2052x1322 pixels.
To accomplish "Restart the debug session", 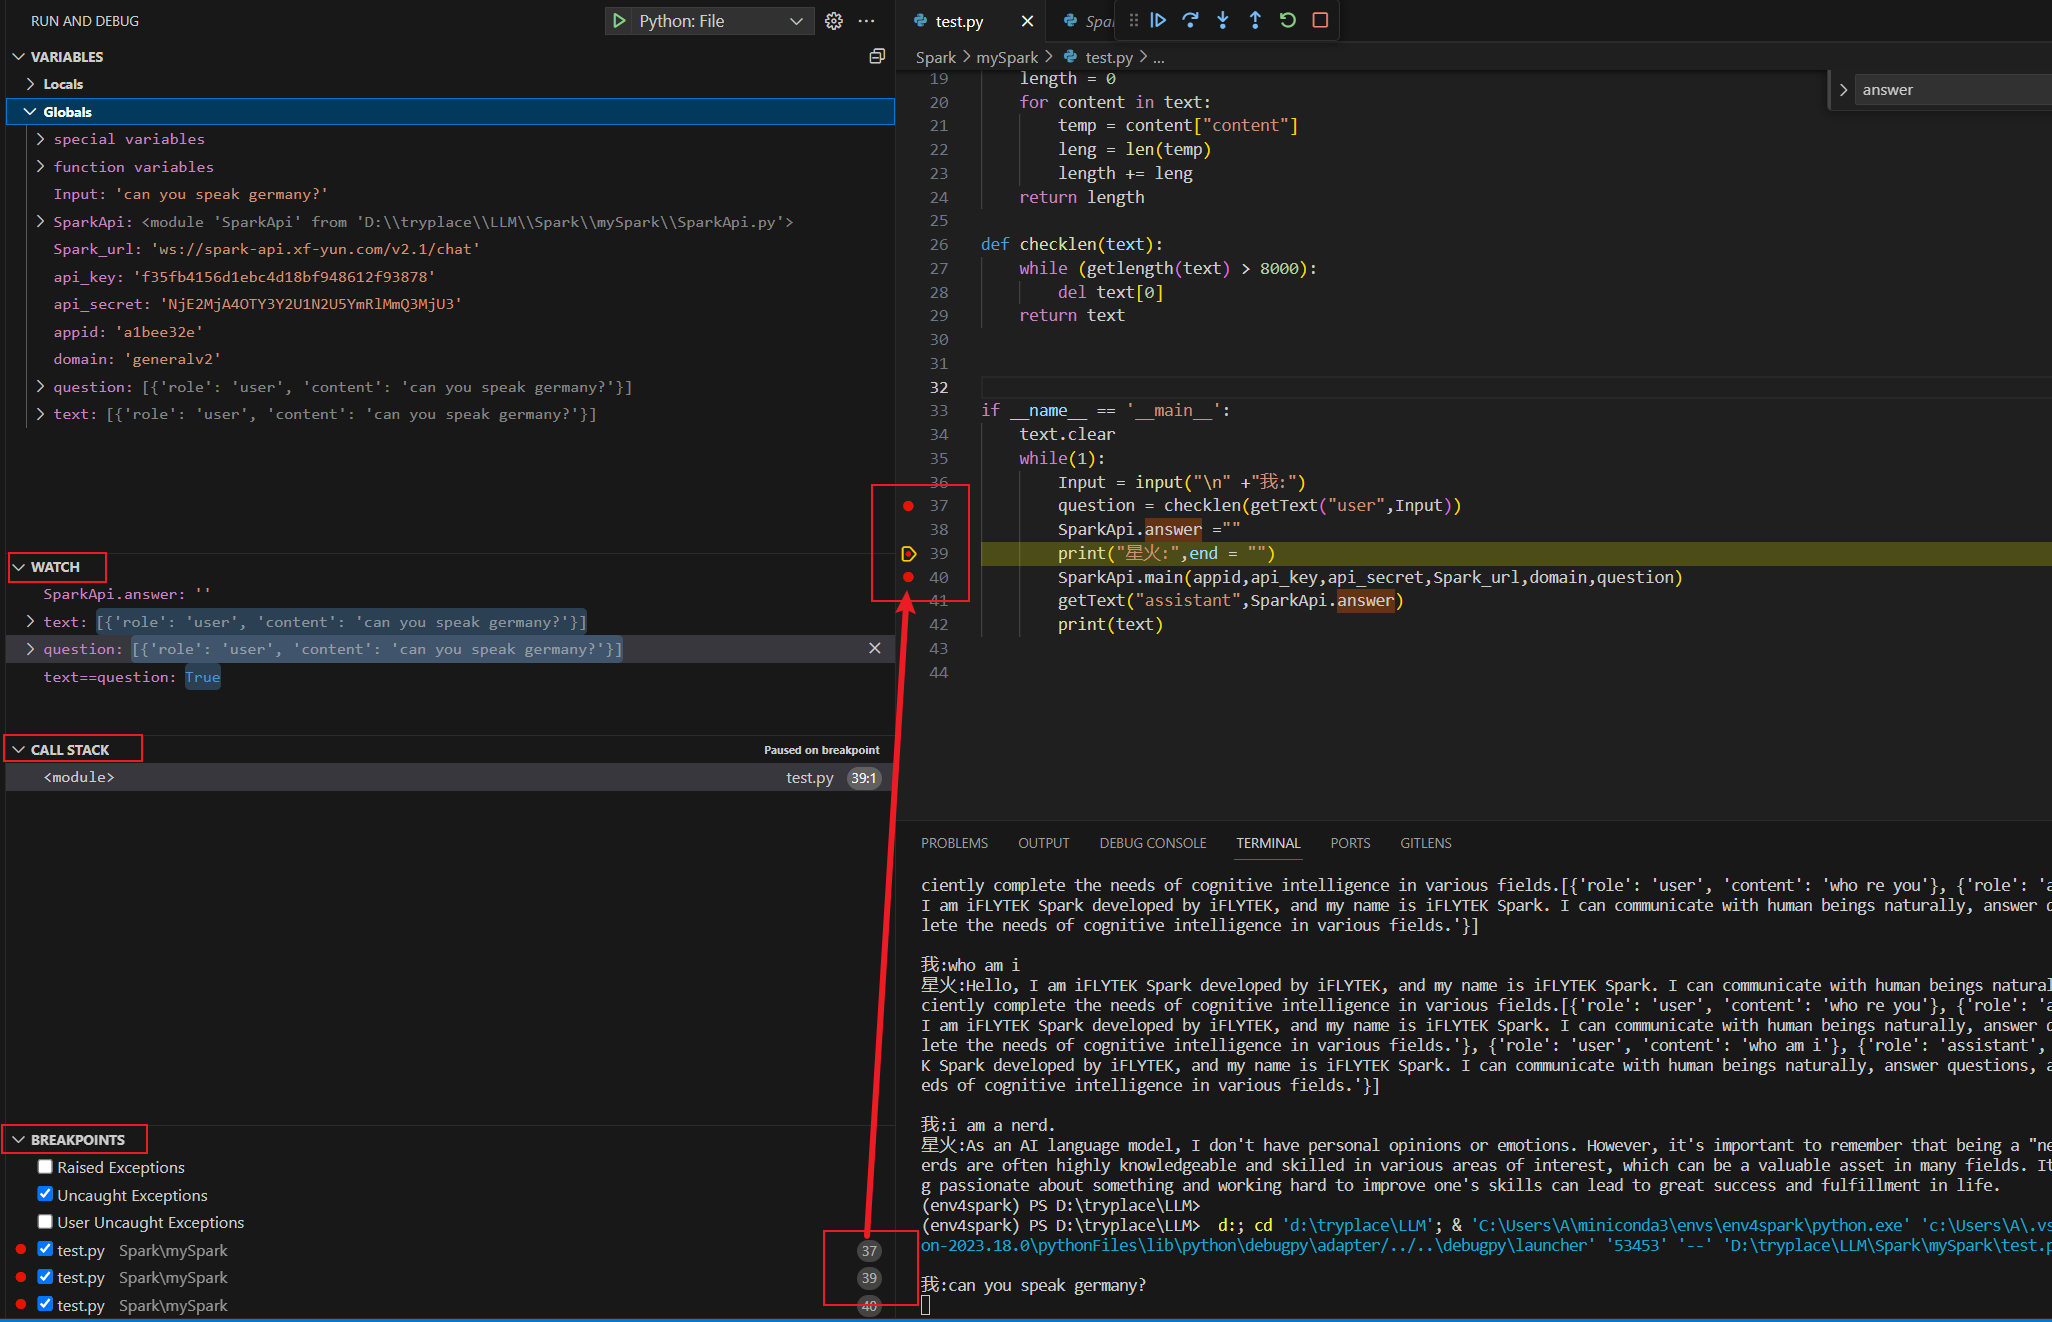I will click(1288, 20).
